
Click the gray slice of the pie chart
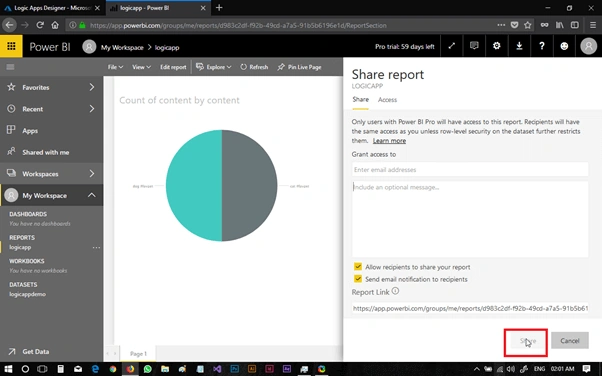[x=250, y=186]
